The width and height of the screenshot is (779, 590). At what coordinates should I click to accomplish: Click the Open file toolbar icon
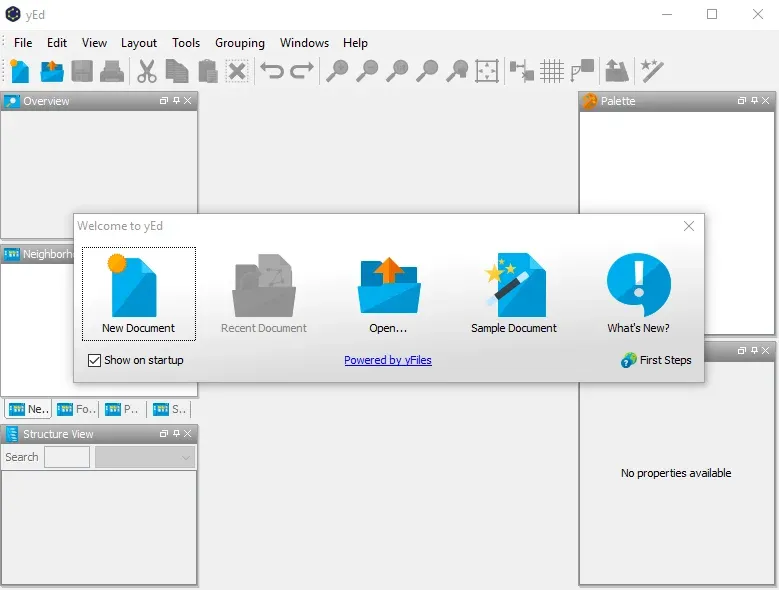click(x=52, y=71)
